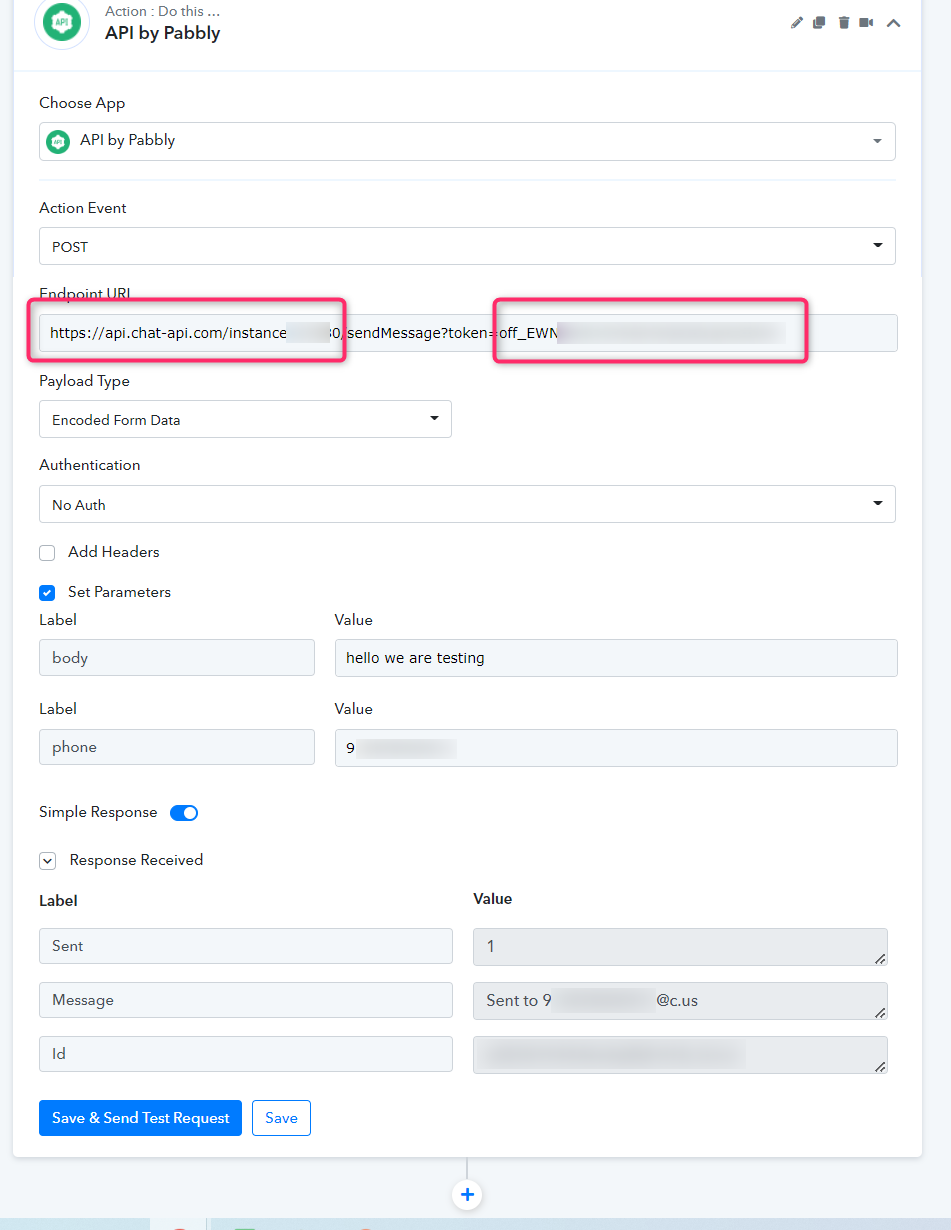Viewport: 951px width, 1230px height.
Task: Uncheck the Set Parameters checkbox
Action: point(47,593)
